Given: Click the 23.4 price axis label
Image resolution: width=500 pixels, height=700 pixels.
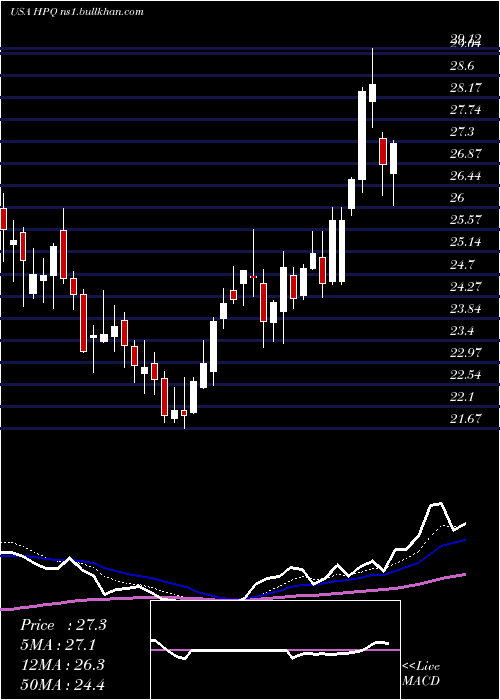Looking at the screenshot, I should coord(462,330).
